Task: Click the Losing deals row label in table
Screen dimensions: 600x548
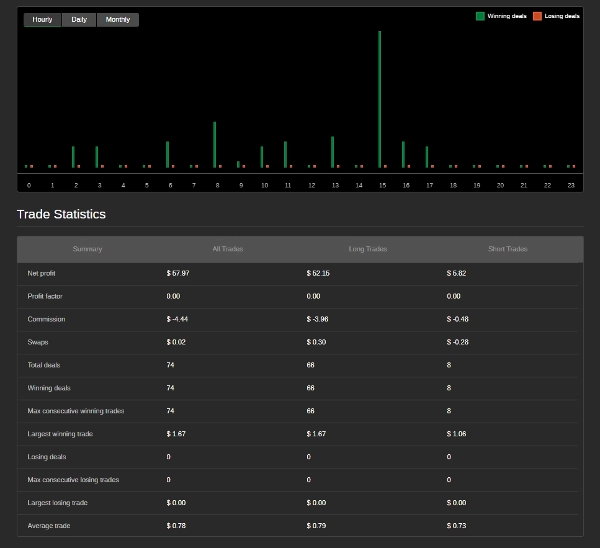Action: pos(47,457)
